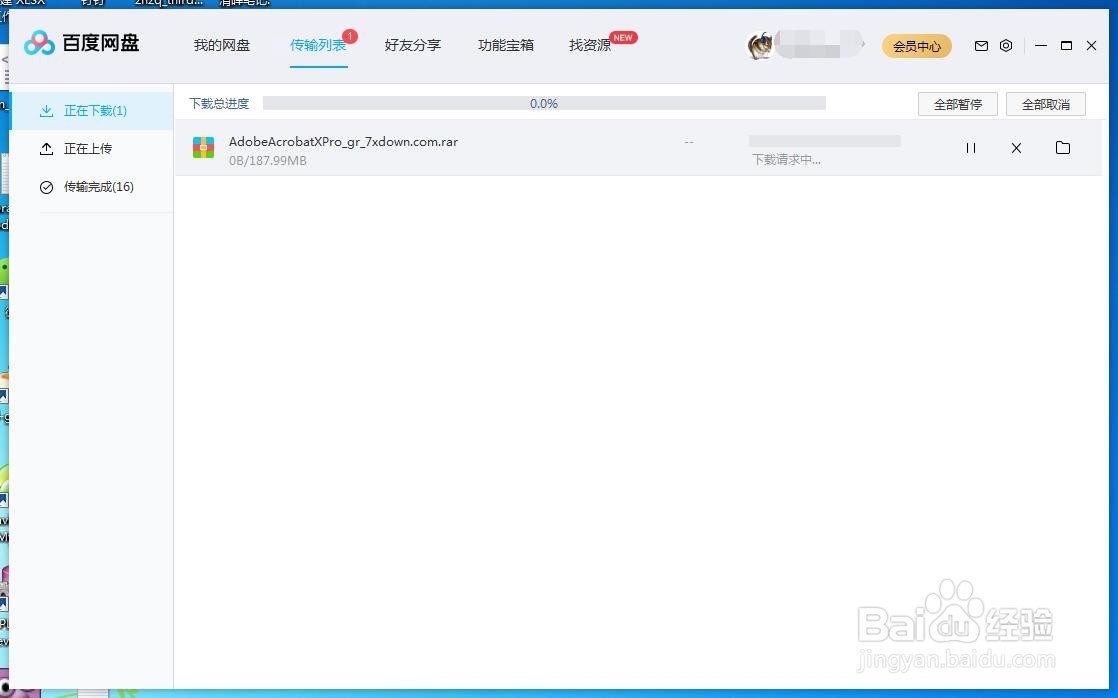Click the RAR file thumbnail icon
This screenshot has height=698, width=1118.
[203, 147]
